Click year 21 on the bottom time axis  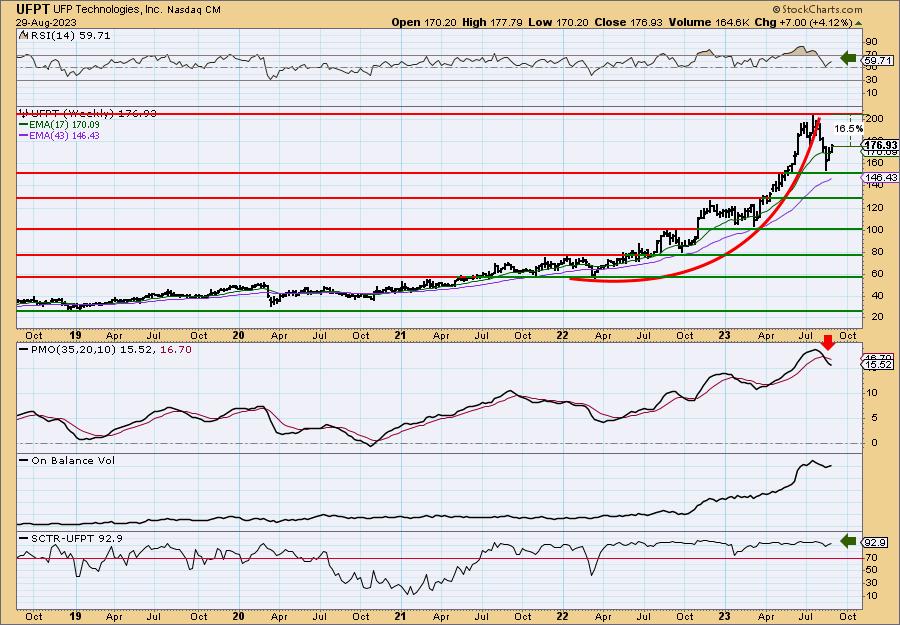pyautogui.click(x=400, y=616)
